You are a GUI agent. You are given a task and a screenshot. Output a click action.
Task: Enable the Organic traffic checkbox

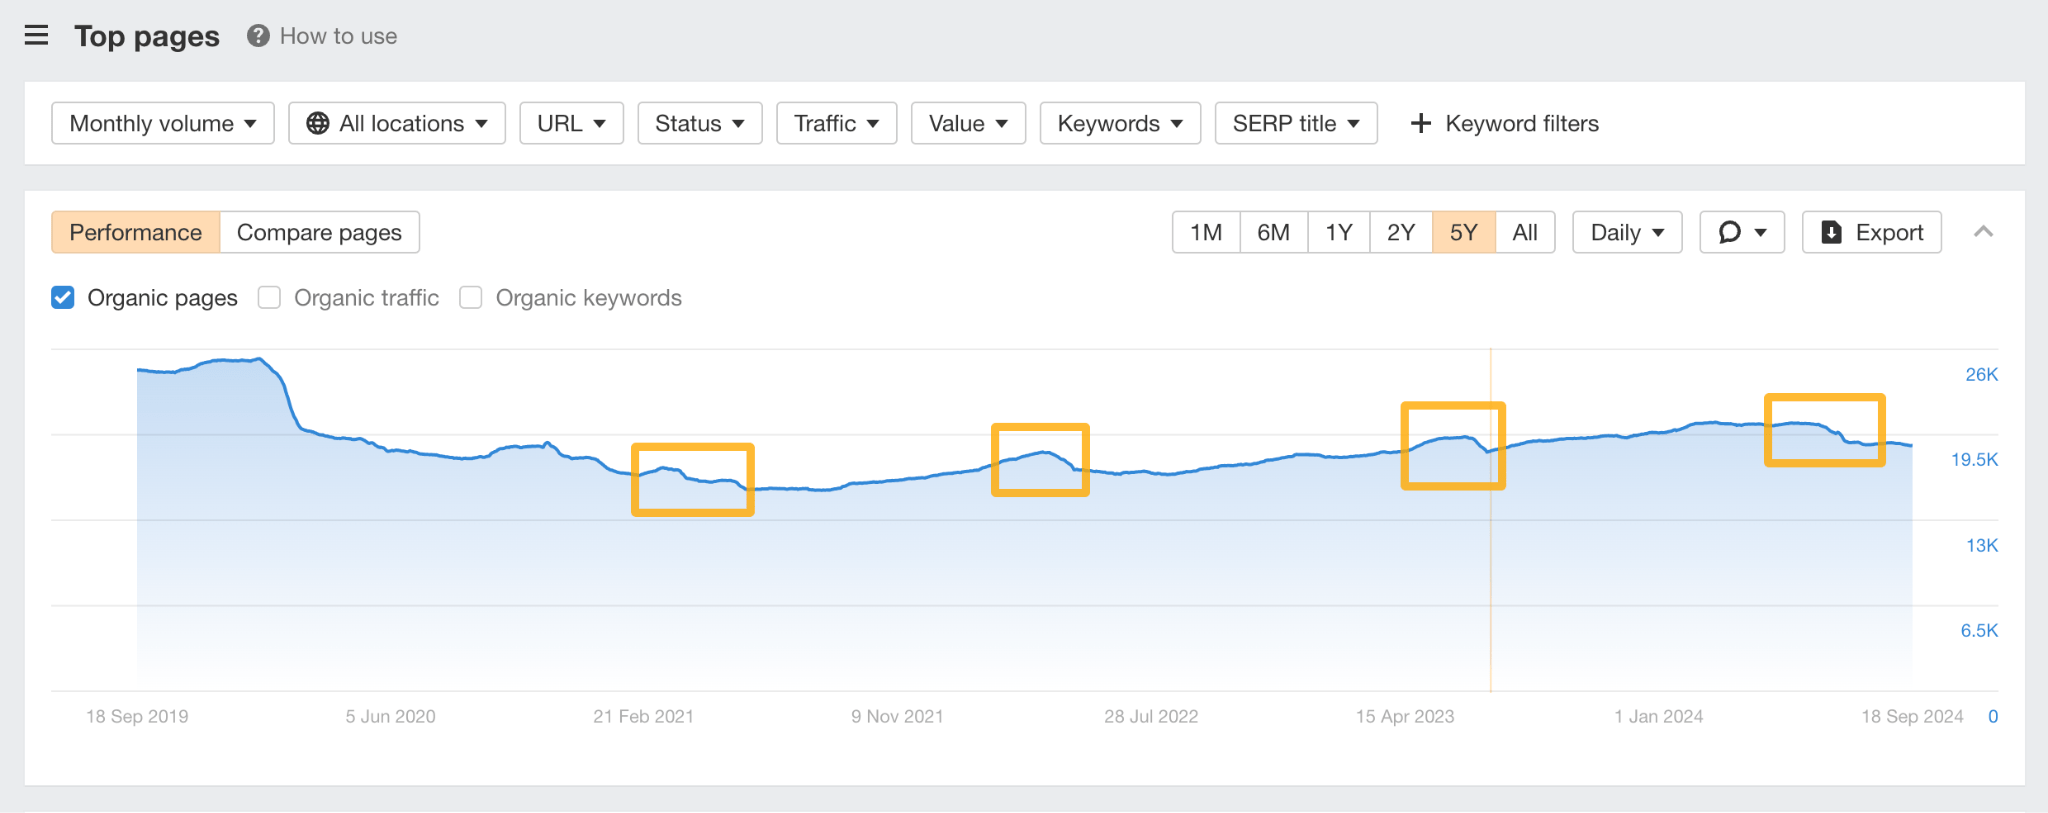coord(269,298)
